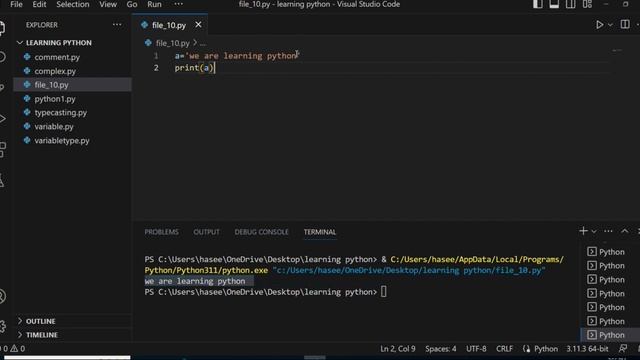The height and width of the screenshot is (360, 640).
Task: Open the feedback icon in status bar
Action: click(x=622, y=349)
